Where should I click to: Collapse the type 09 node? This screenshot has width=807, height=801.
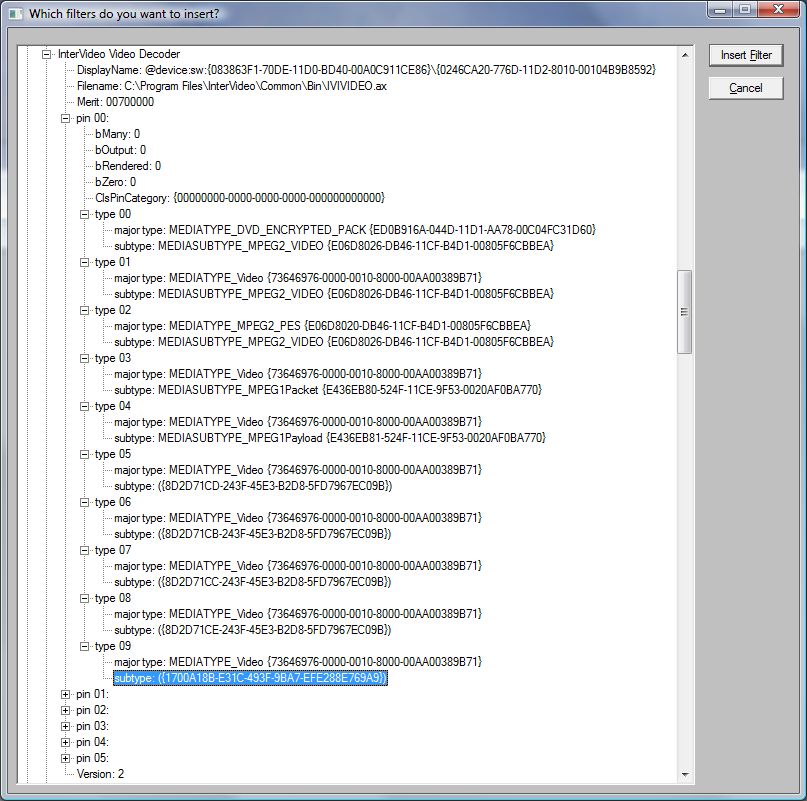85,646
